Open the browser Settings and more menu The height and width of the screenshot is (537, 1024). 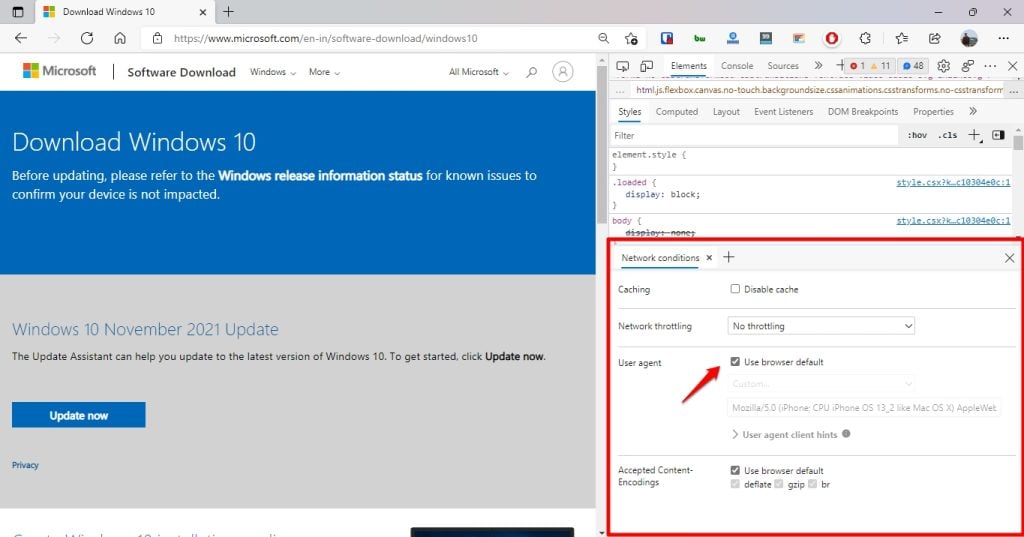(1004, 39)
